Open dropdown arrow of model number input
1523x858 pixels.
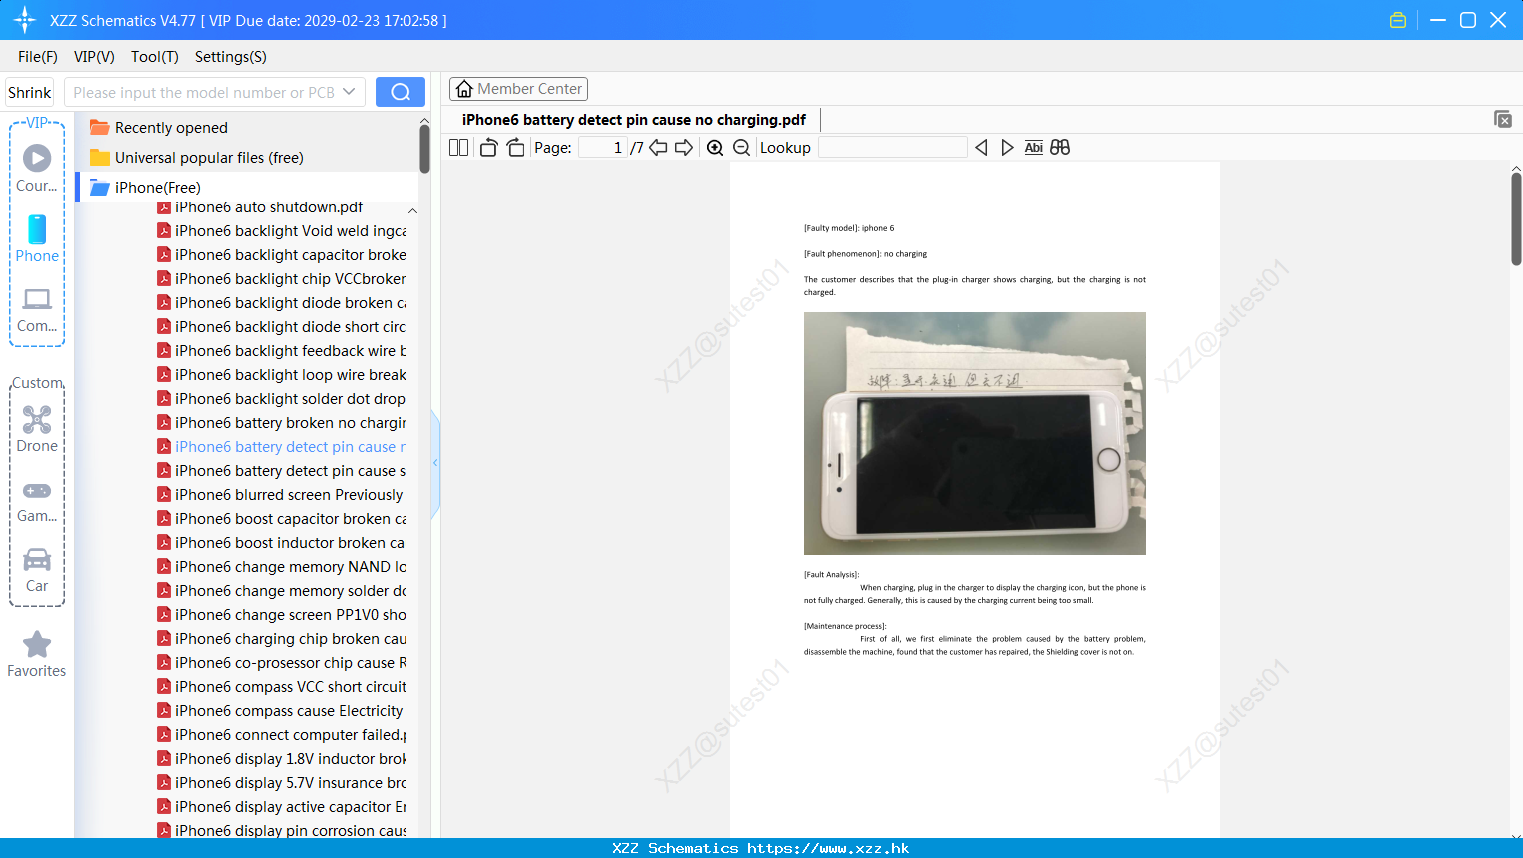(349, 92)
